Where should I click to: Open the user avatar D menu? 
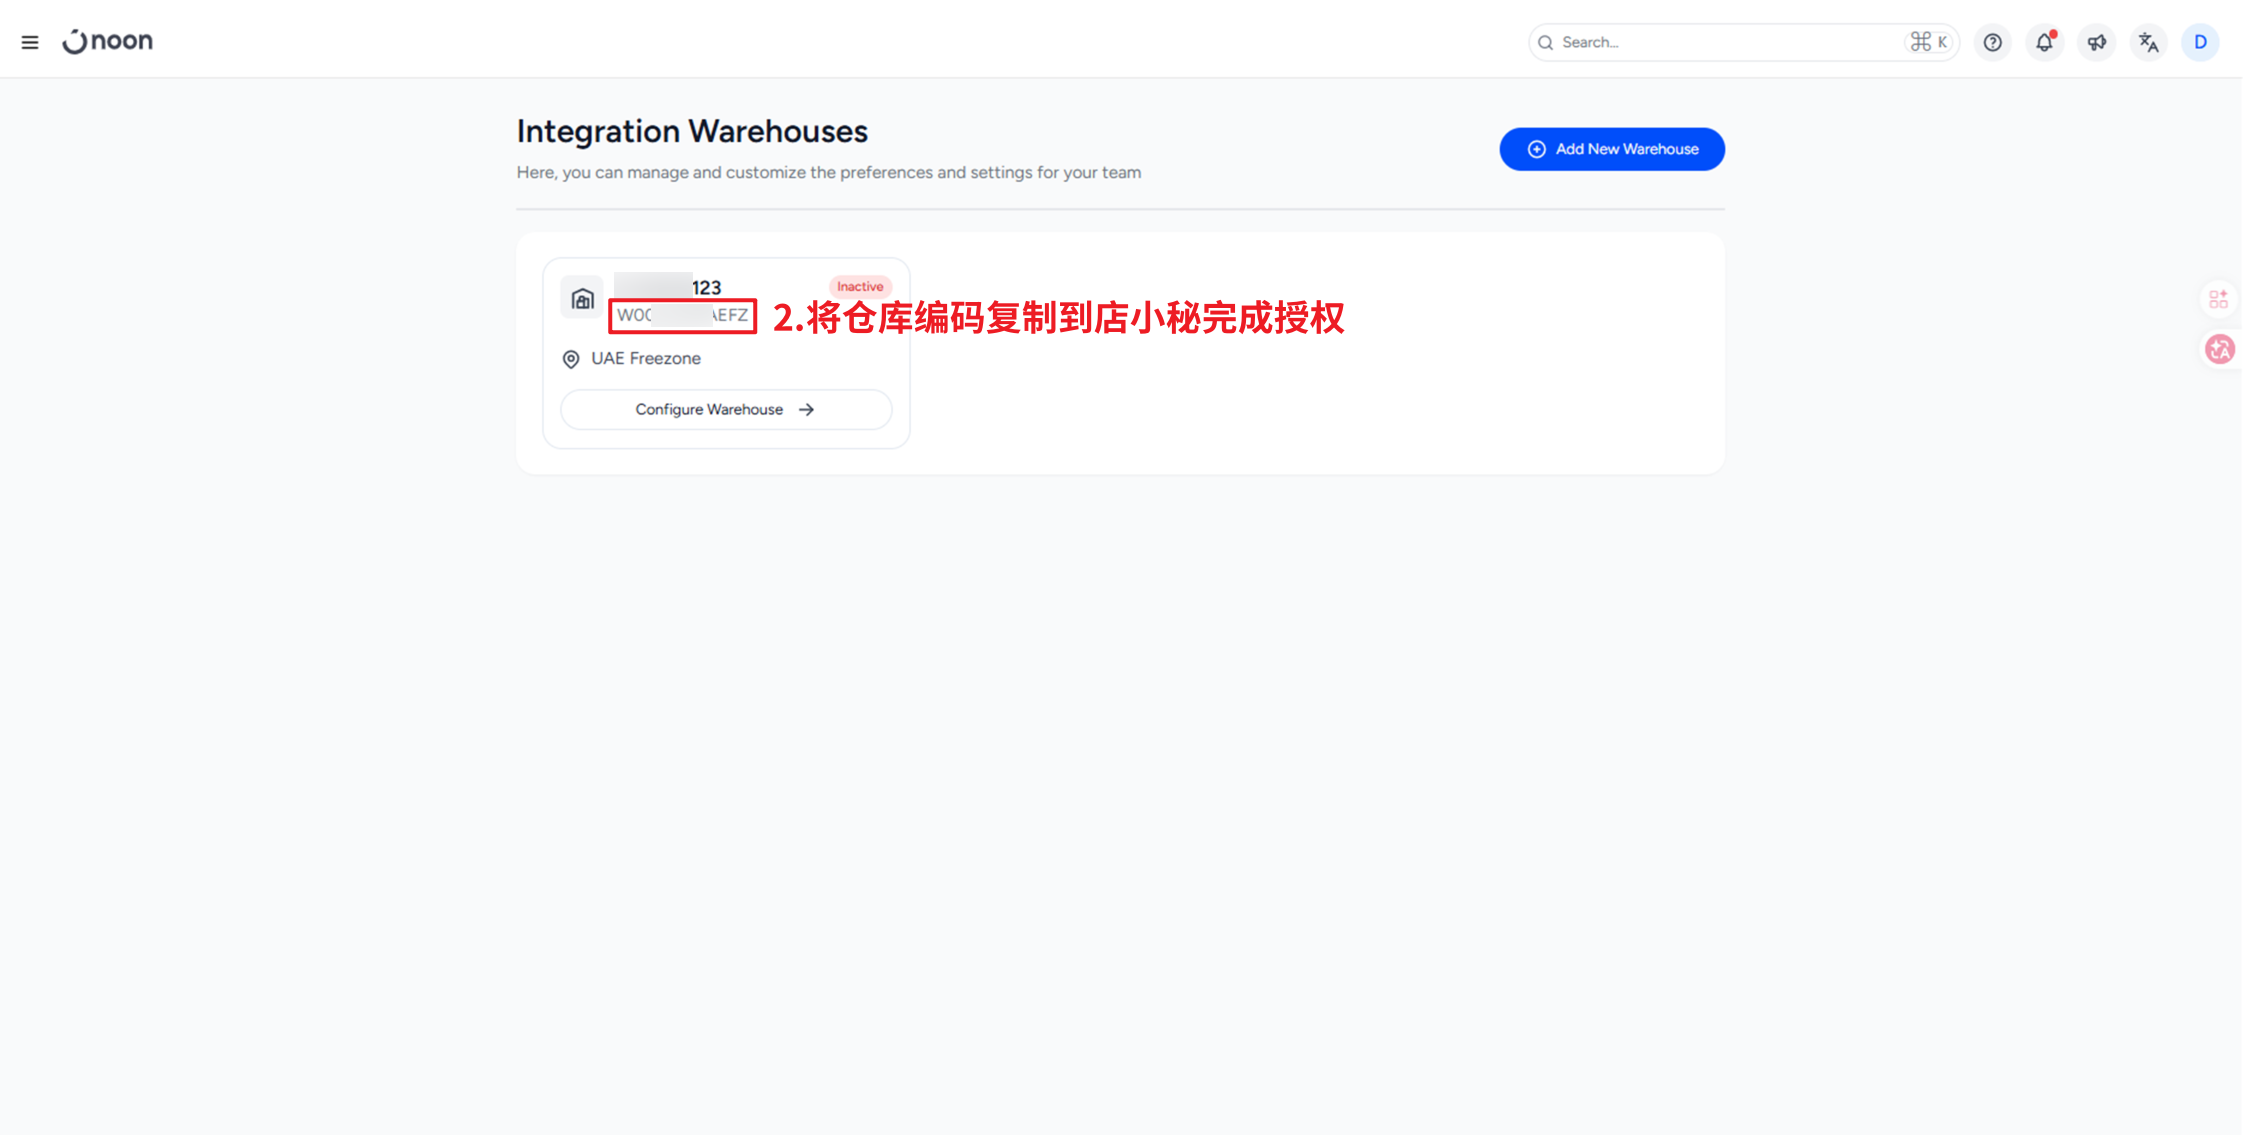coord(2200,42)
